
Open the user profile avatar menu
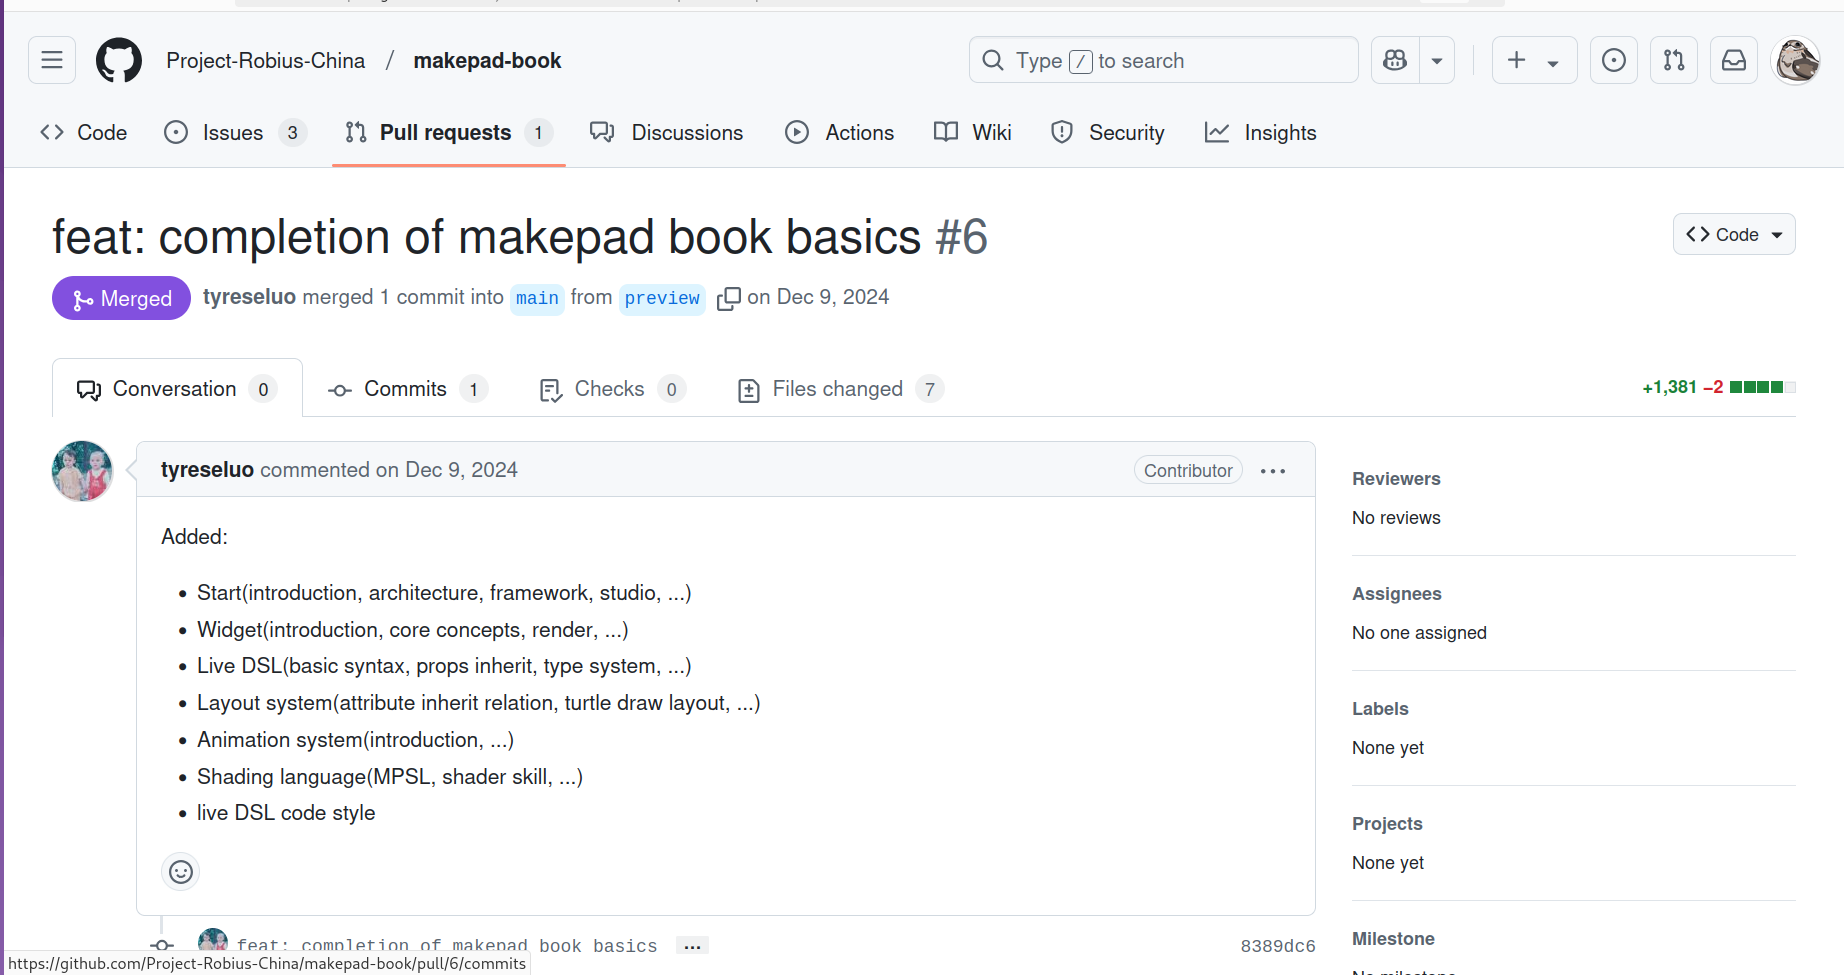pos(1796,60)
